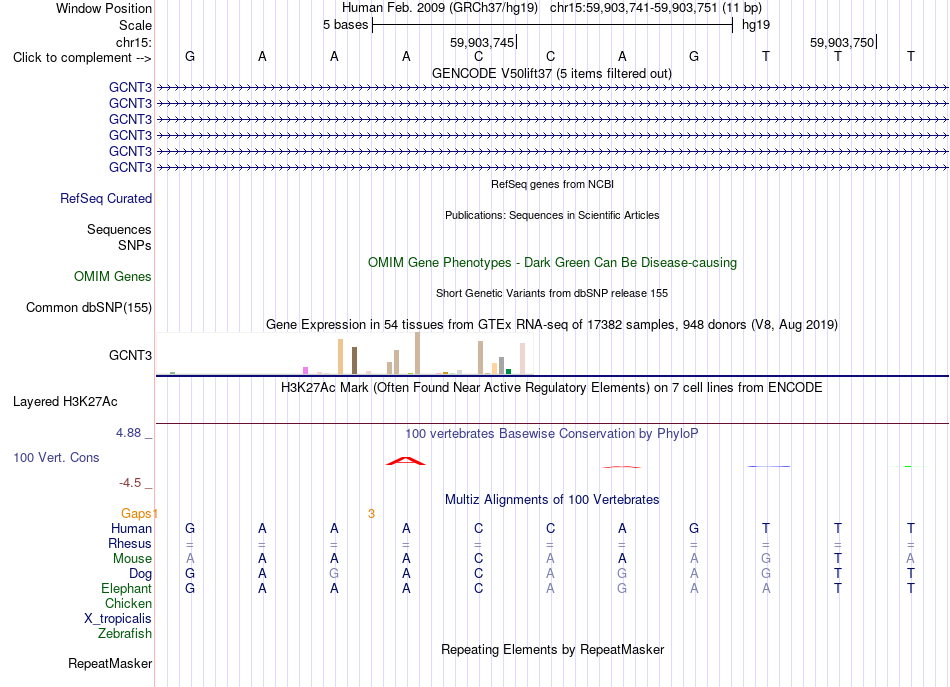The image size is (950, 687).
Task: Click the C base in the Elephant row
Action: 478,588
